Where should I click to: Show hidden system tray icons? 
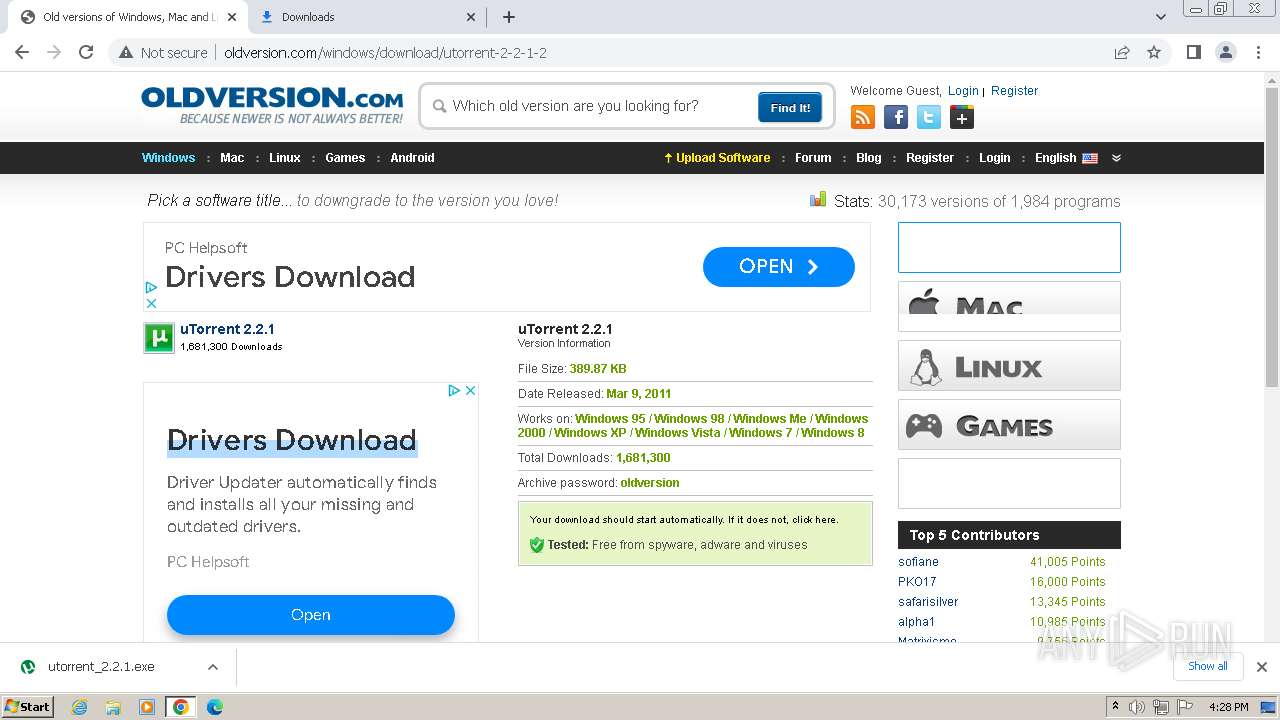point(1115,707)
